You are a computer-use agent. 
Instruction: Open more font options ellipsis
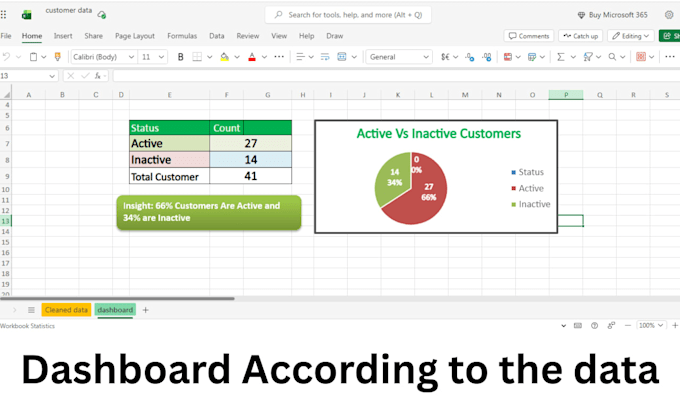279,56
